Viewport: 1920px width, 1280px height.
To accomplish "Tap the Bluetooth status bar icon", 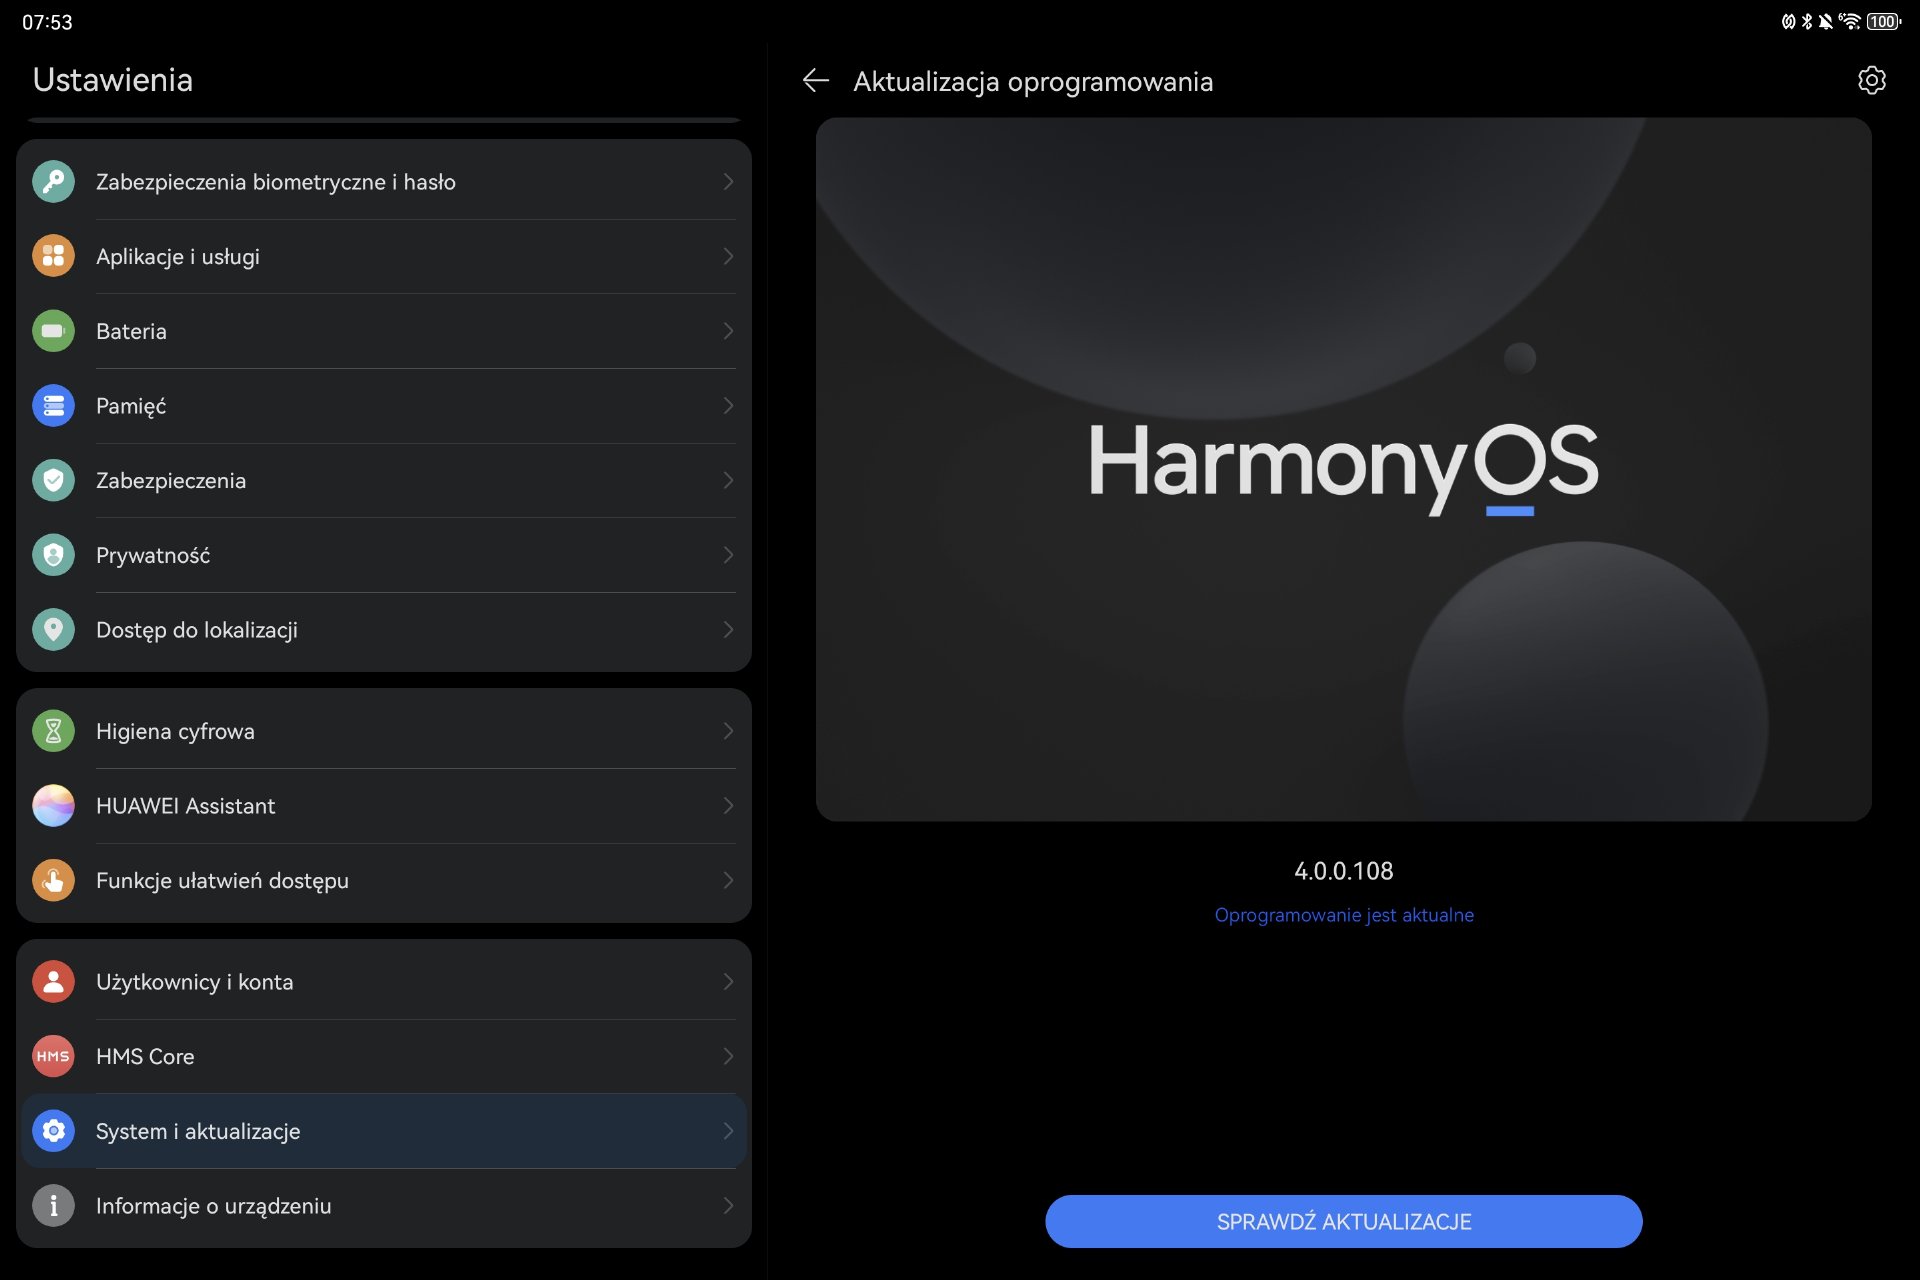I will click(x=1807, y=21).
